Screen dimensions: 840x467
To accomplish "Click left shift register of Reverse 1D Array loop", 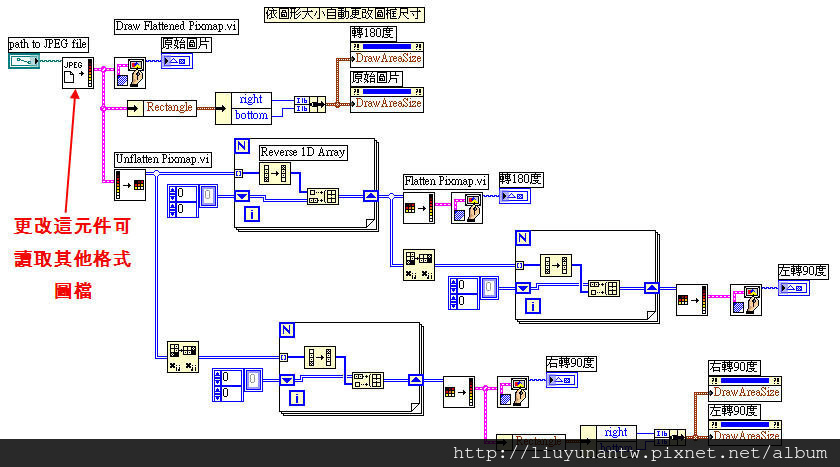I will click(x=242, y=196).
